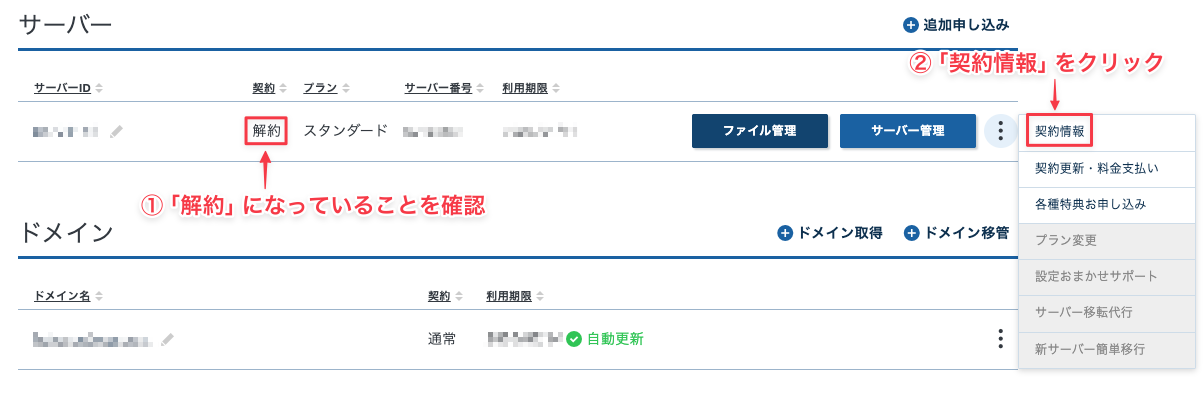The height and width of the screenshot is (411, 1203).
Task: Click the plus icon for ドメイン取得
Action: [x=785, y=233]
